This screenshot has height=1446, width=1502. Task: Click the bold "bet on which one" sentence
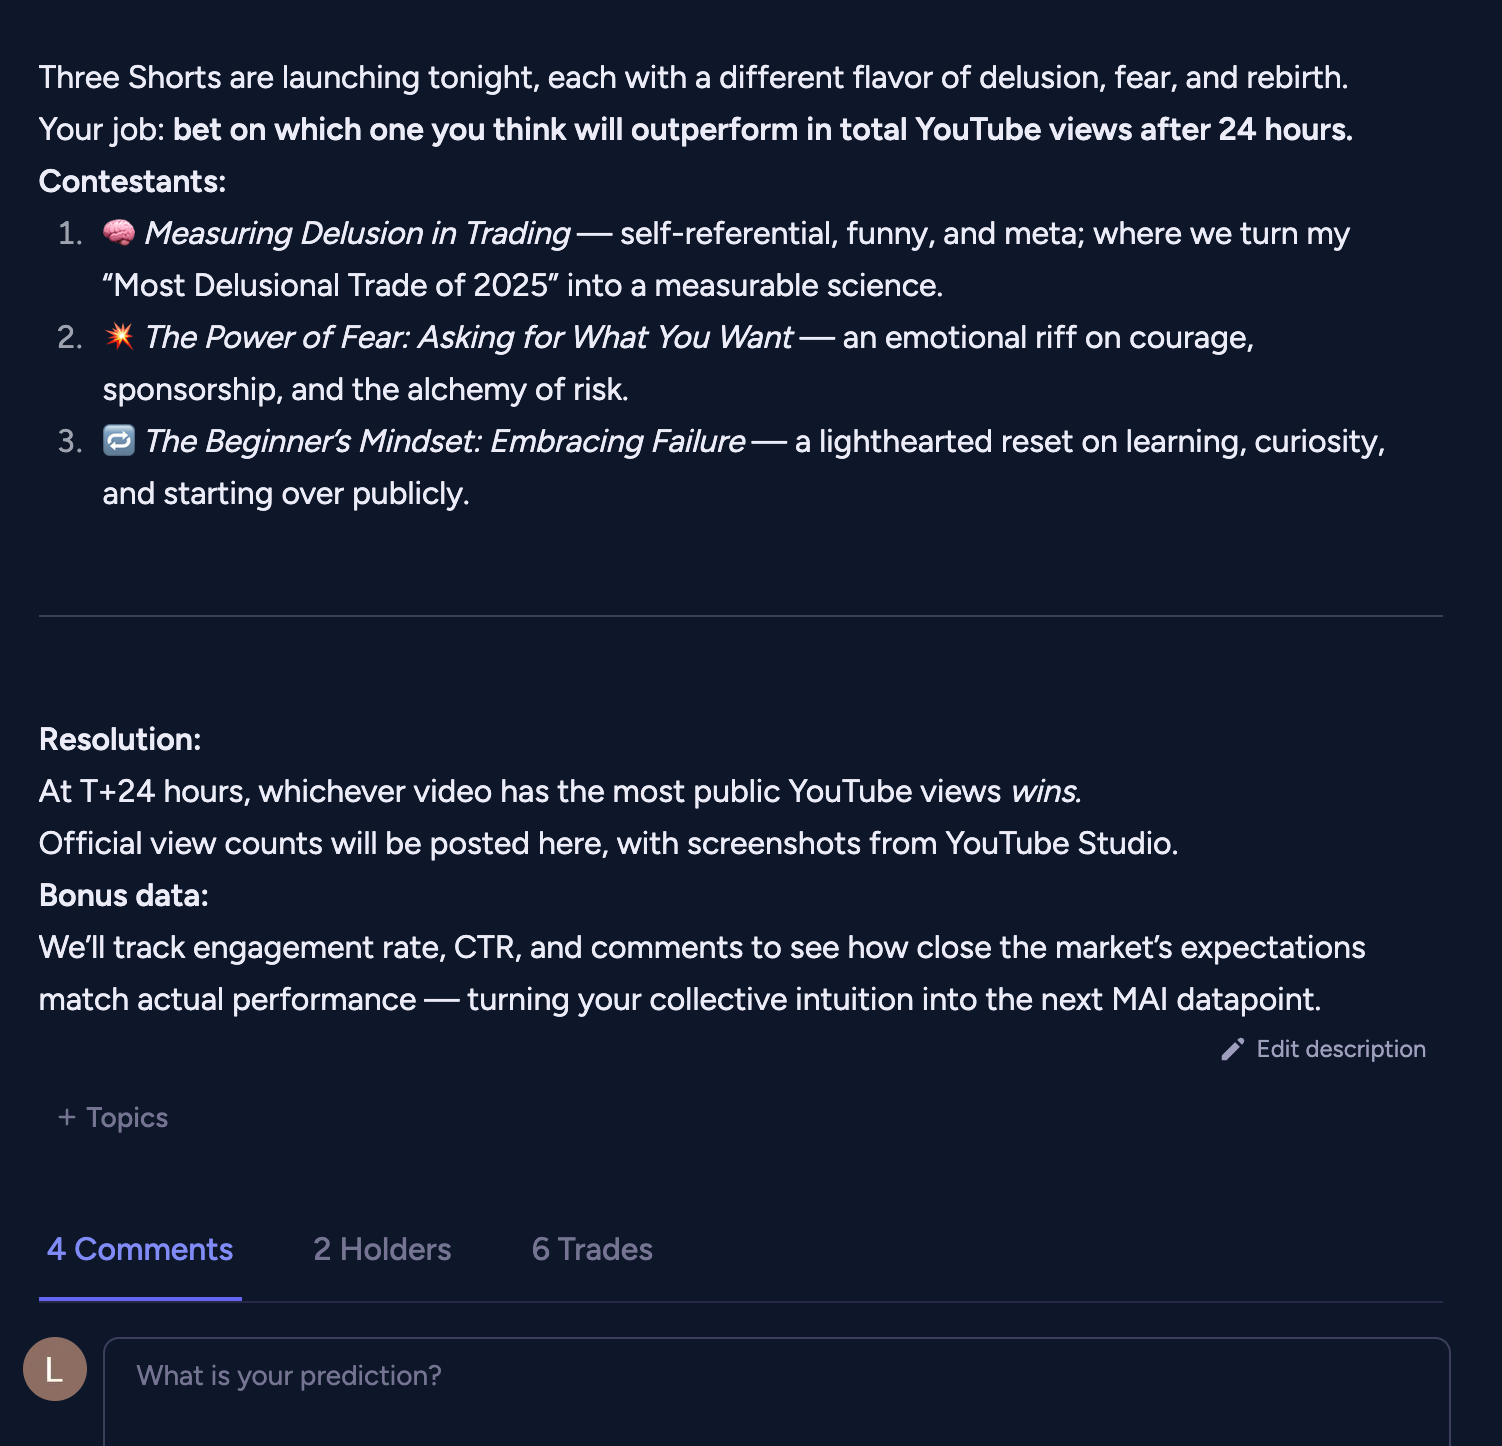(762, 129)
